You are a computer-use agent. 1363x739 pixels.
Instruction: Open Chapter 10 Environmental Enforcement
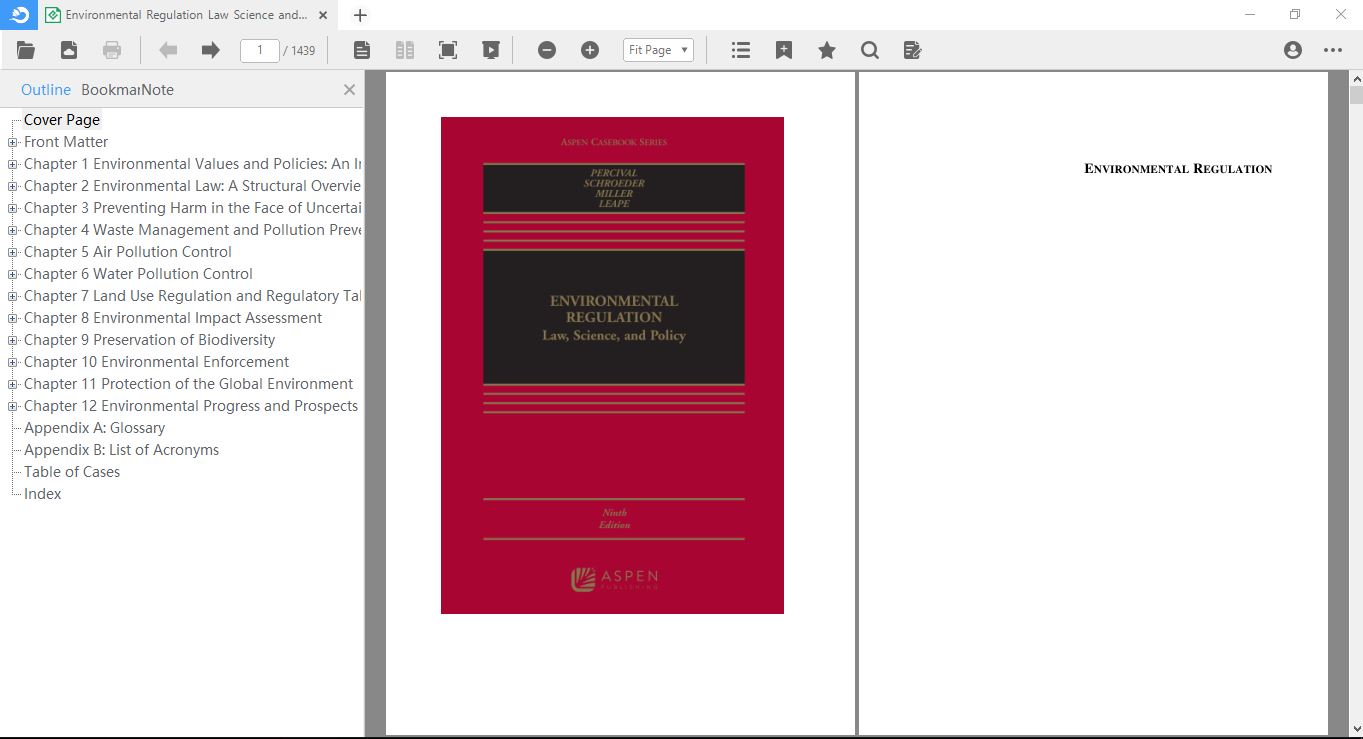click(x=156, y=362)
